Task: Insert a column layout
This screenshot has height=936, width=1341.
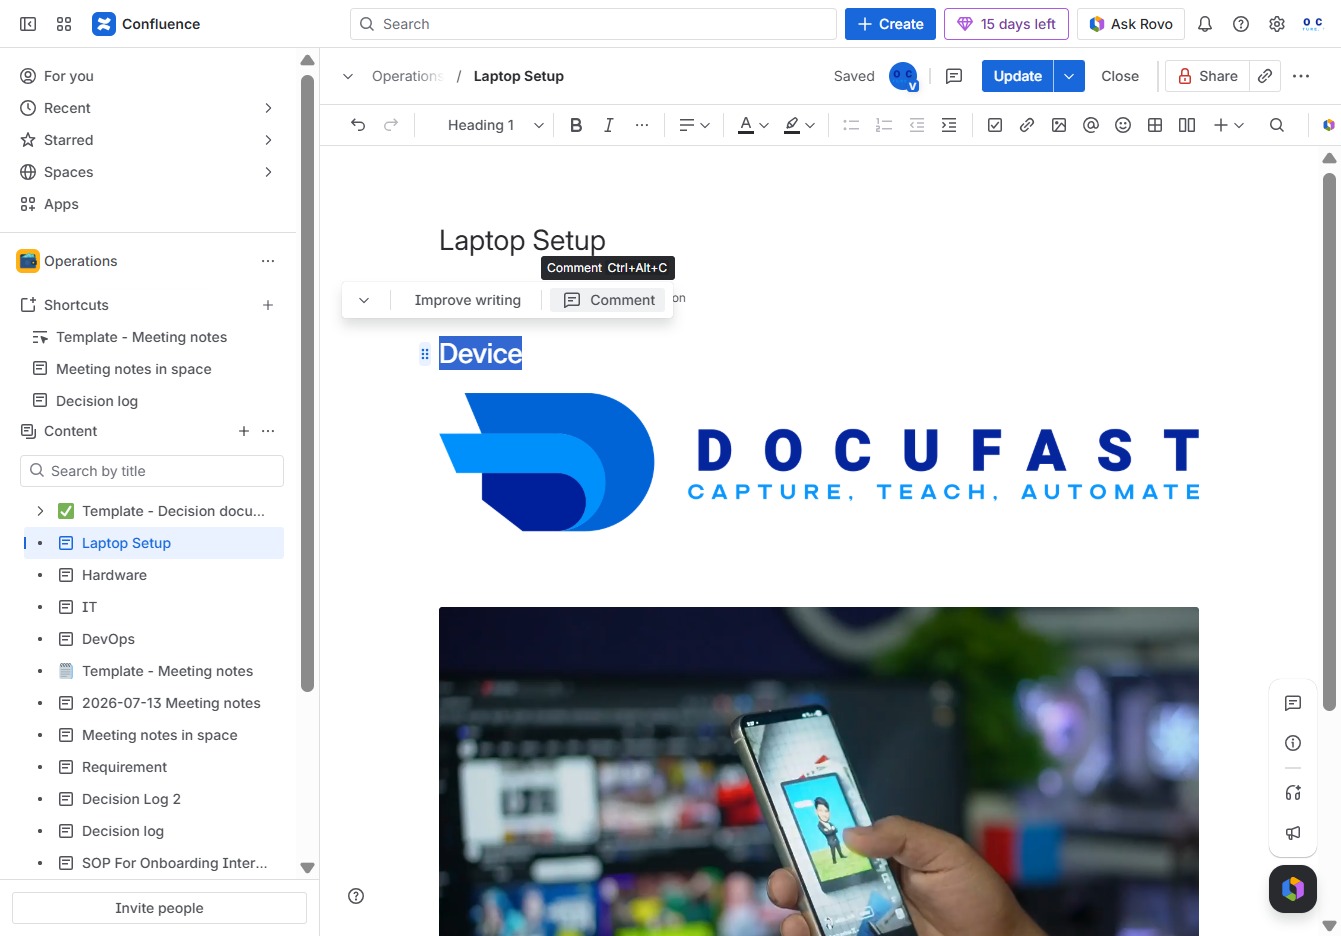Action: pyautogui.click(x=1187, y=125)
